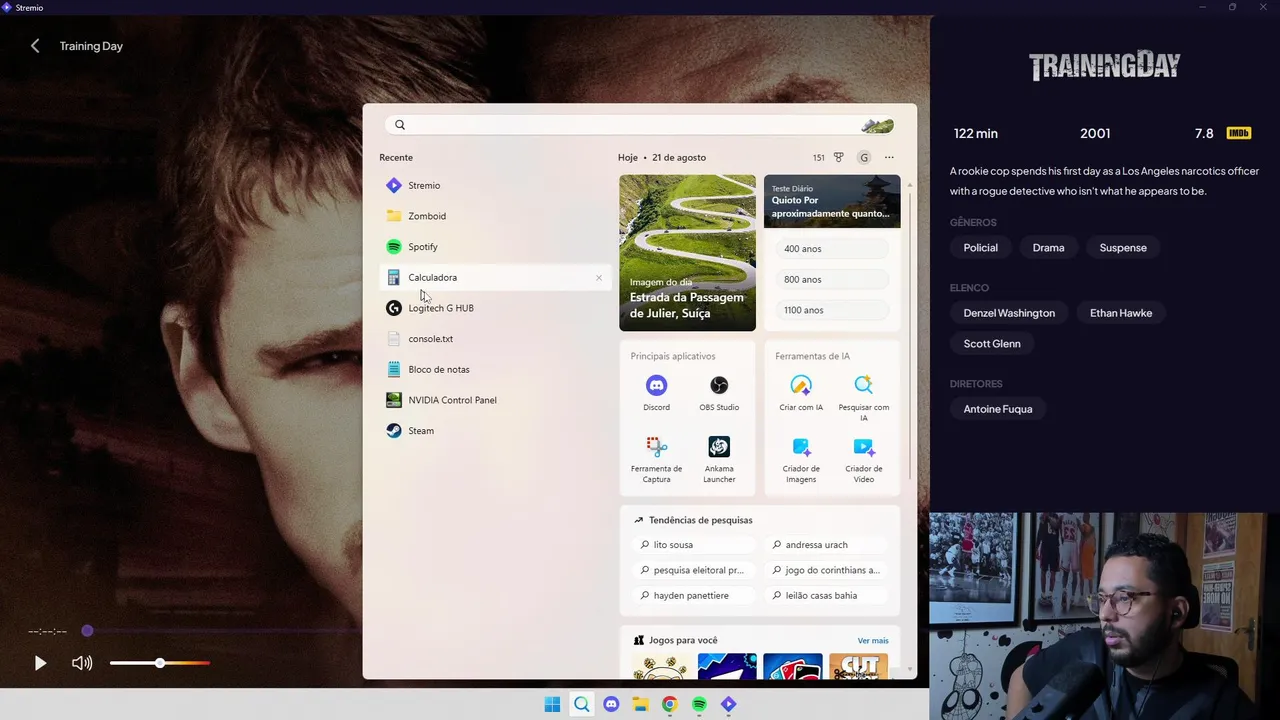Open the Estrada da Passagem de Julier image

point(687,253)
